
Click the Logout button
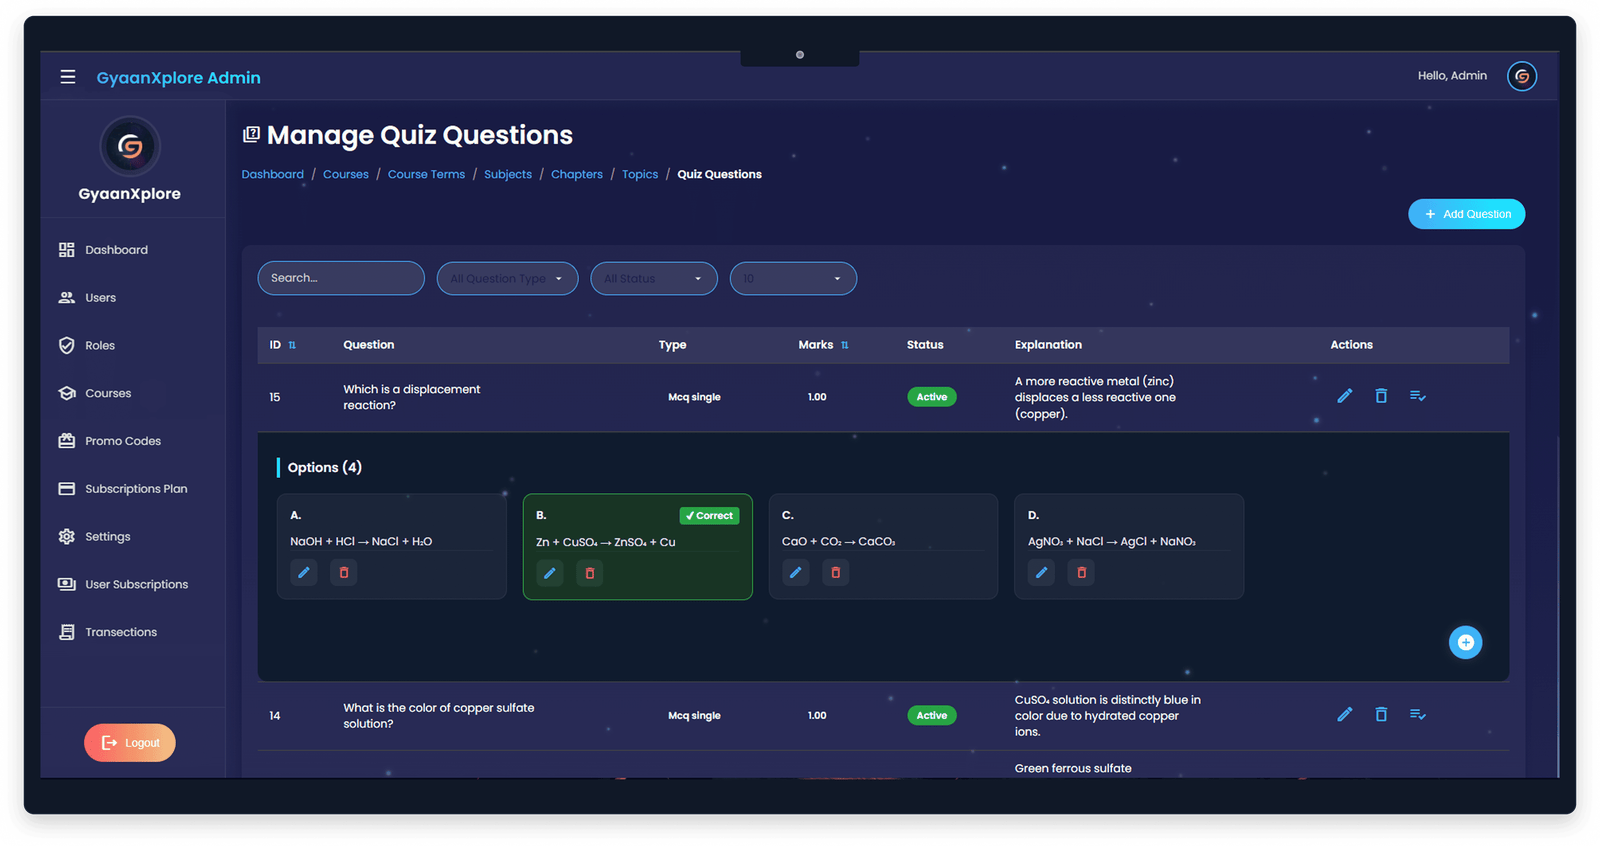click(x=130, y=743)
